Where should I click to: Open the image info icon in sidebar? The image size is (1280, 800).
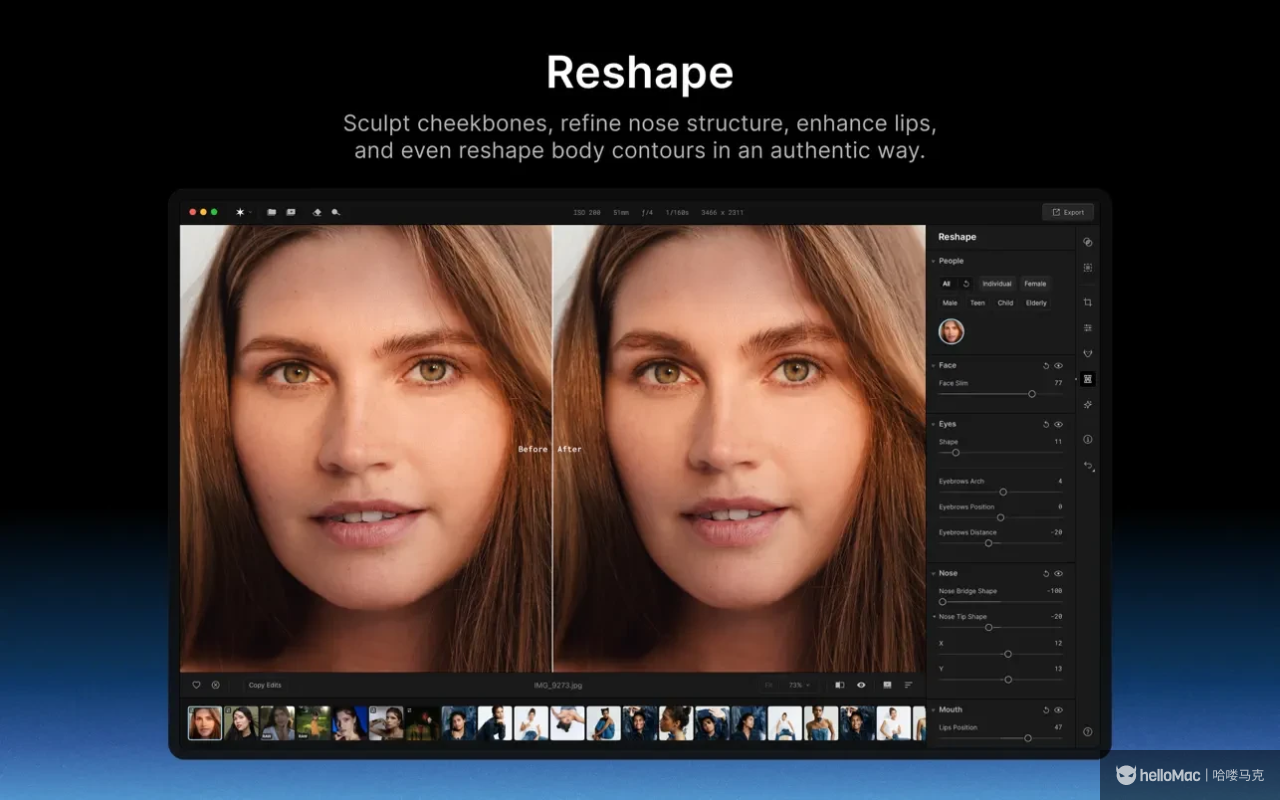pos(1088,439)
